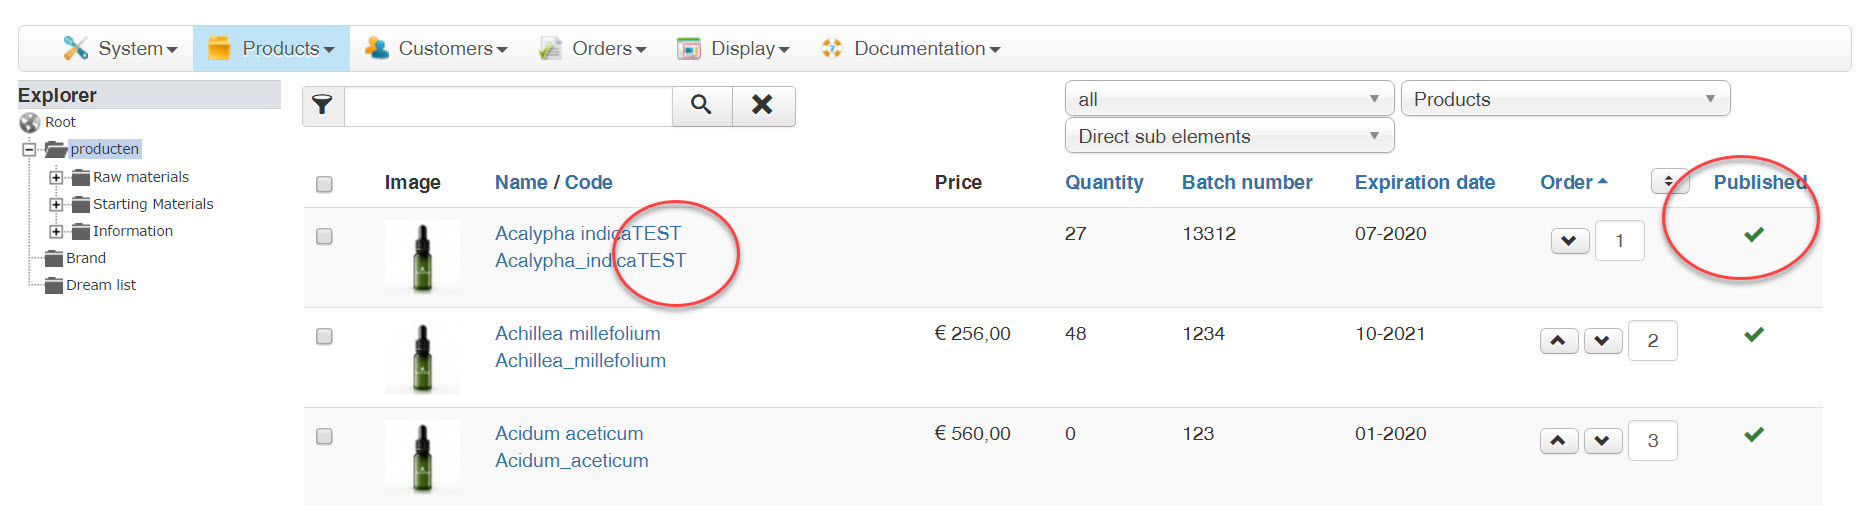Sort the list by Expiration date
Screen dimensions: 1858x505
coord(1424,182)
